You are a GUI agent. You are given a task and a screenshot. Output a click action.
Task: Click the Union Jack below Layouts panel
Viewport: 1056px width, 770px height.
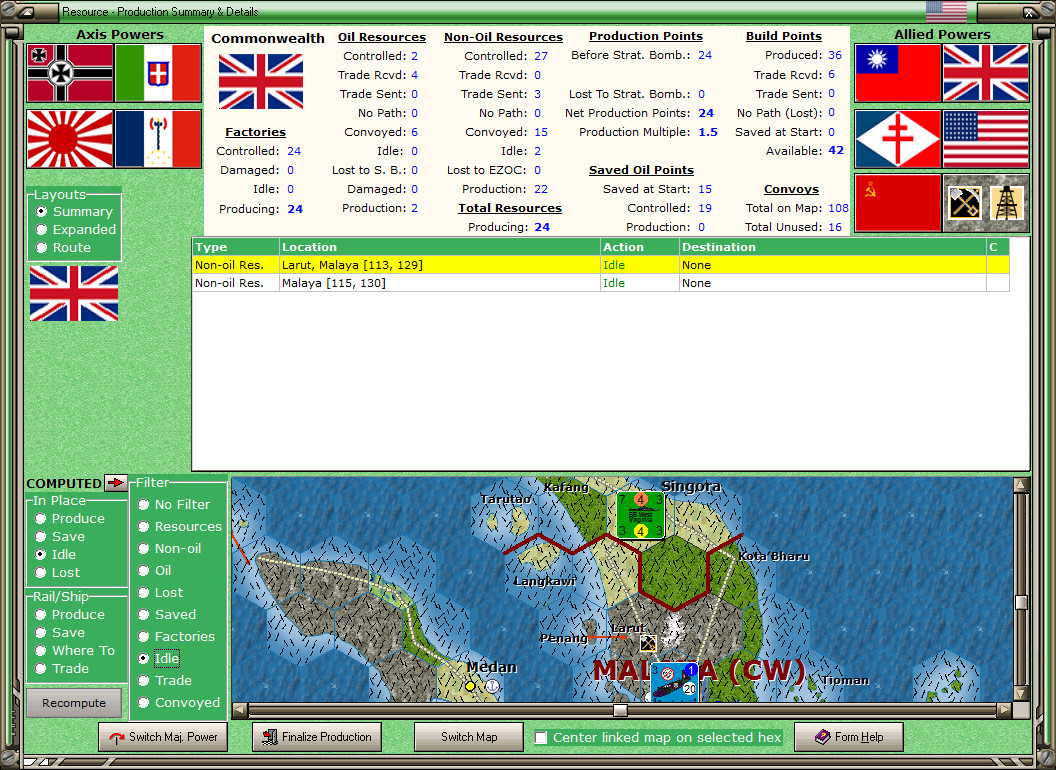(74, 293)
